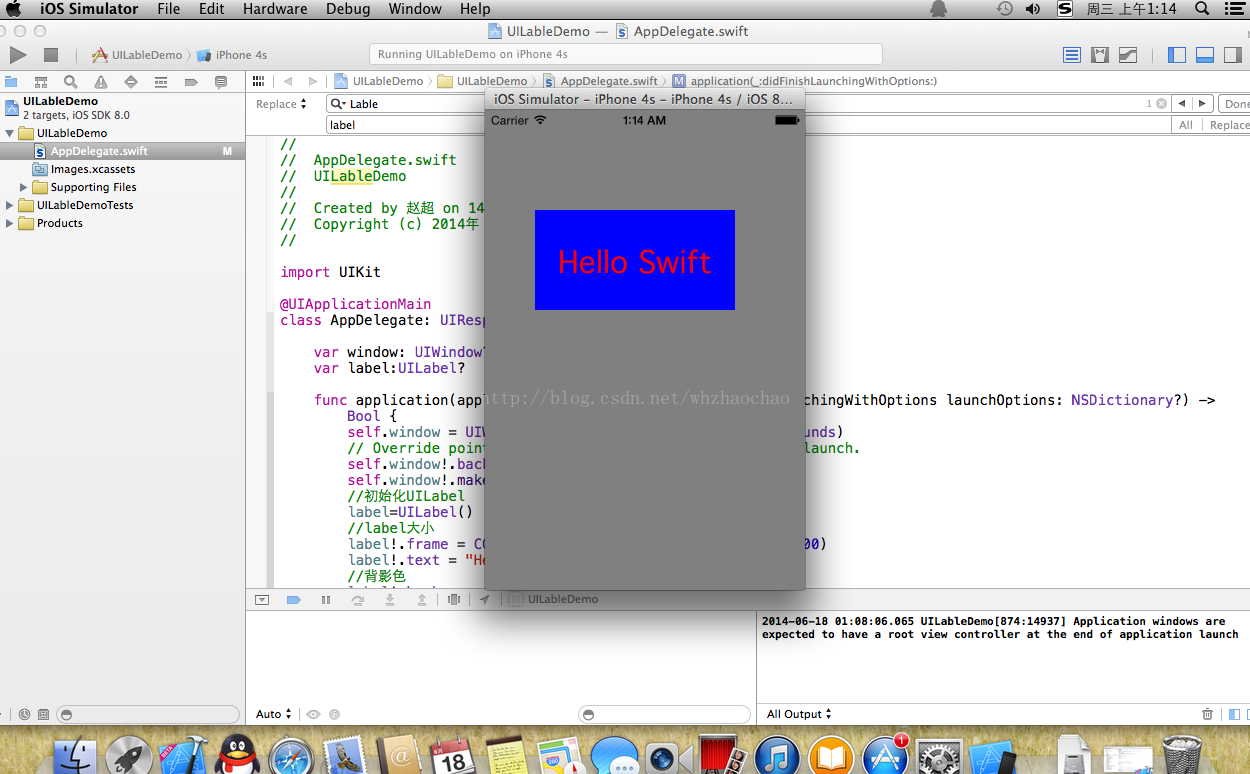This screenshot has height=774, width=1250.
Task: Expand the Supporting Files folder
Action: (x=24, y=187)
